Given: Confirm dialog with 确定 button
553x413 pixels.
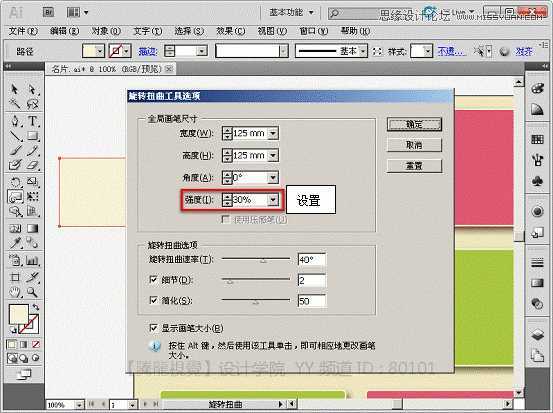Looking at the screenshot, I should click(414, 124).
